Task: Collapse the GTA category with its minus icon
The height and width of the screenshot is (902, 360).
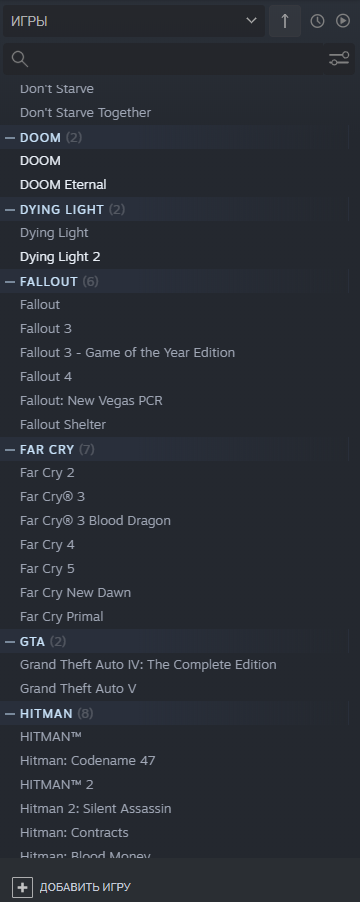Action: pos(10,641)
